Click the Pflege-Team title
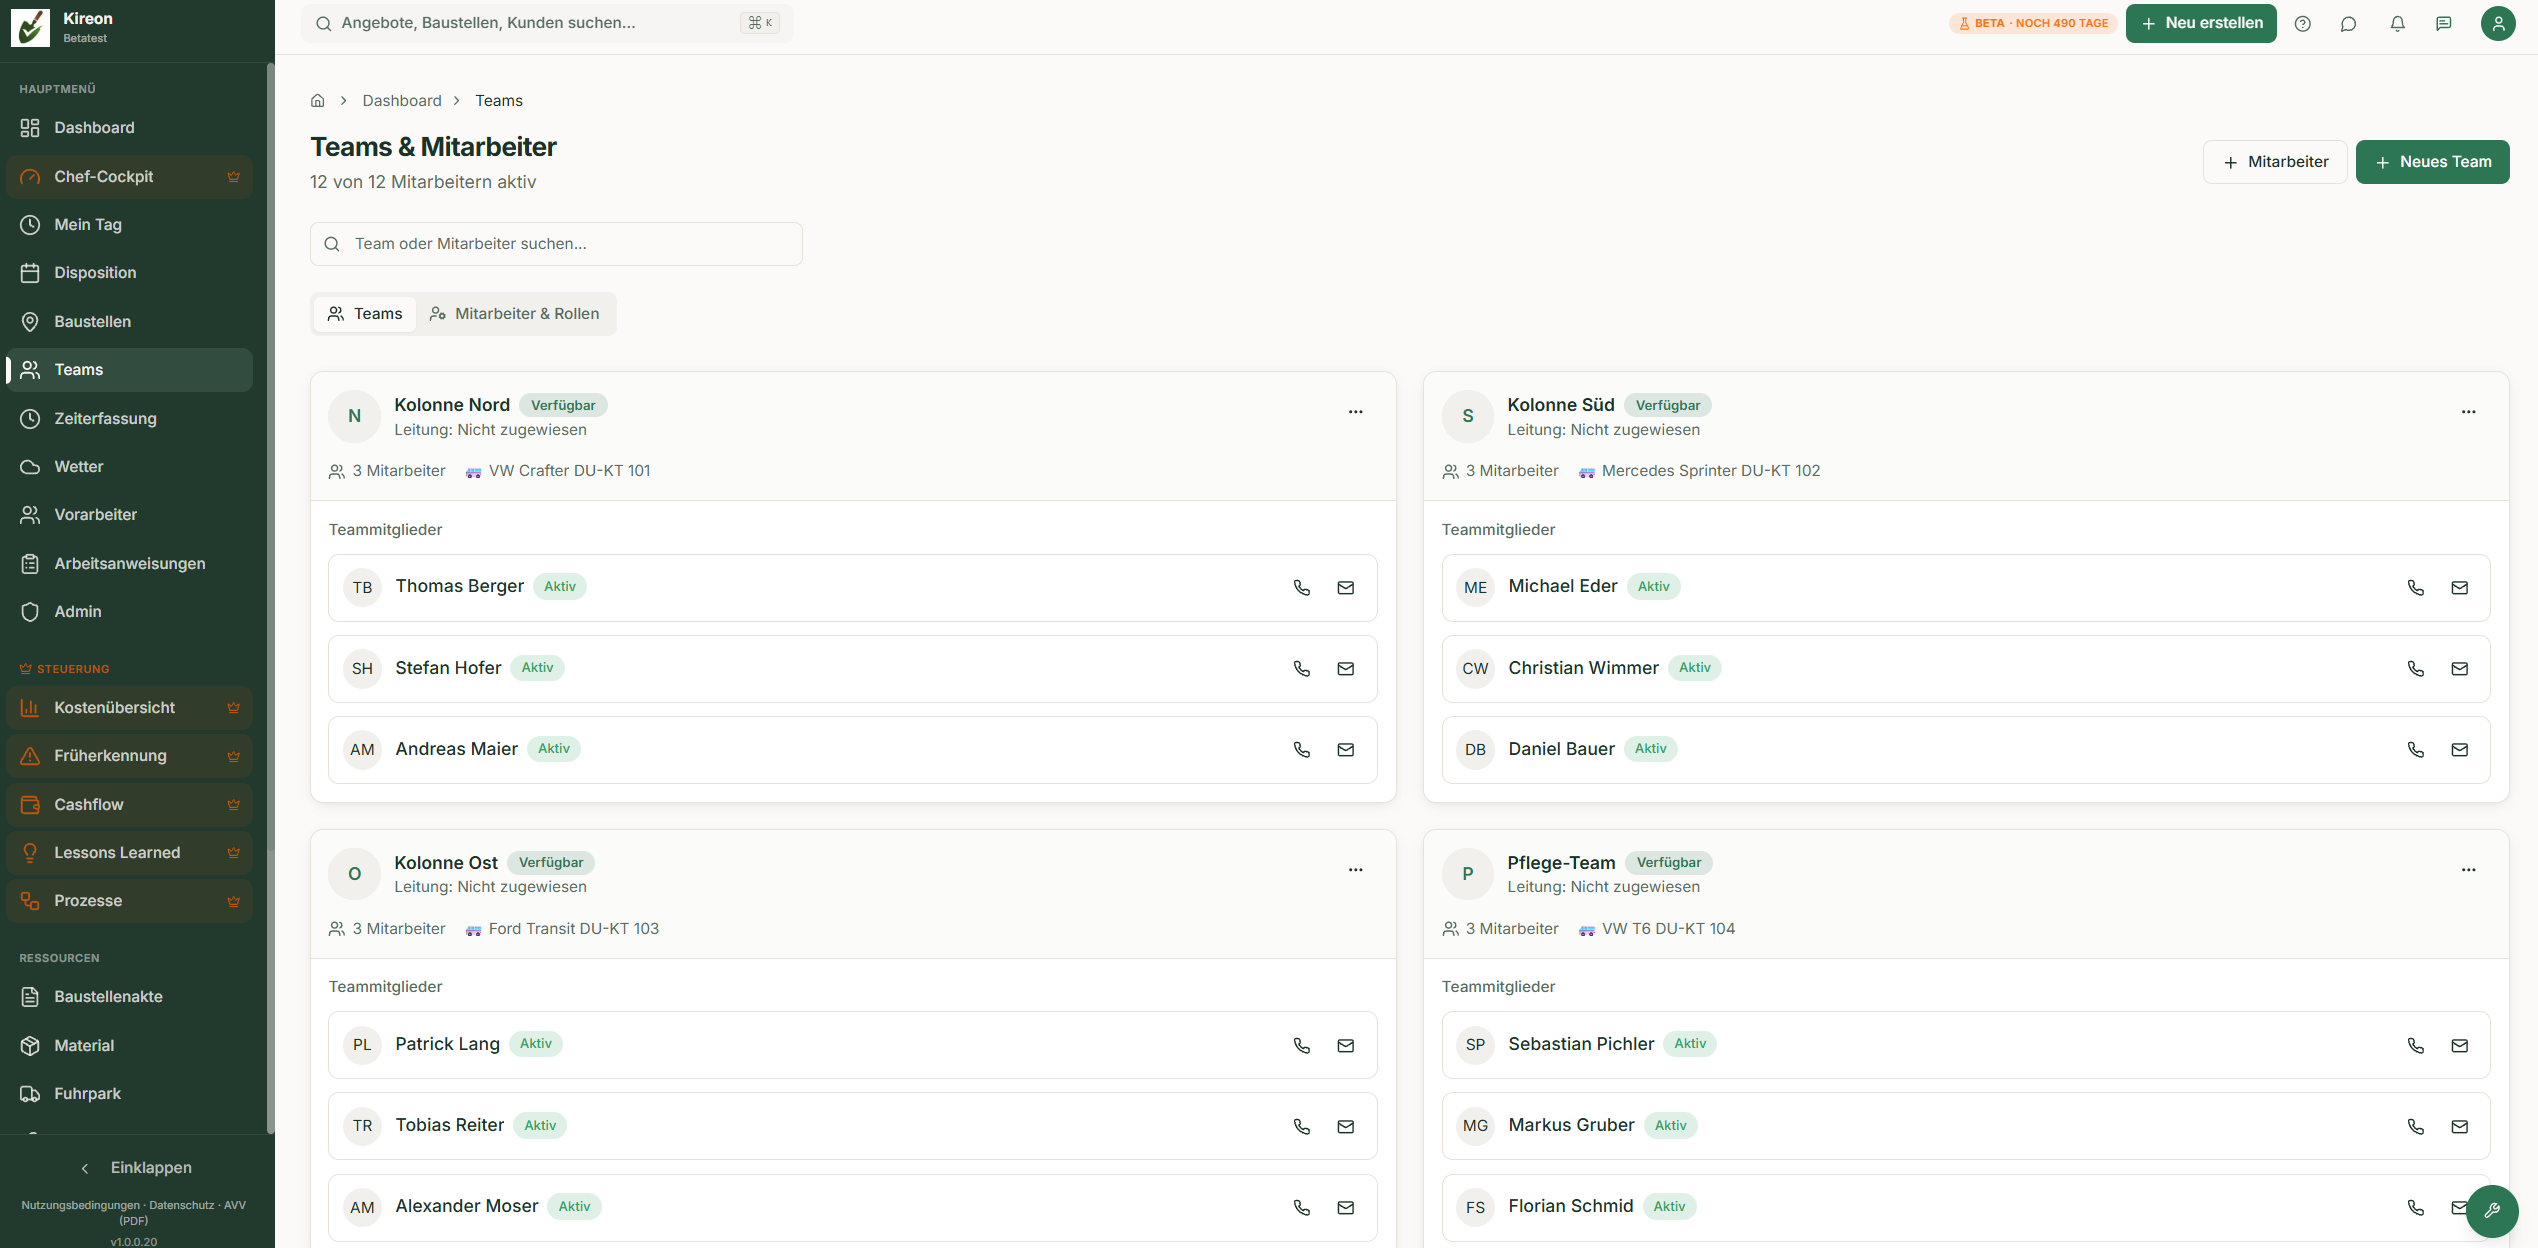2538x1248 pixels. pos(1561,863)
